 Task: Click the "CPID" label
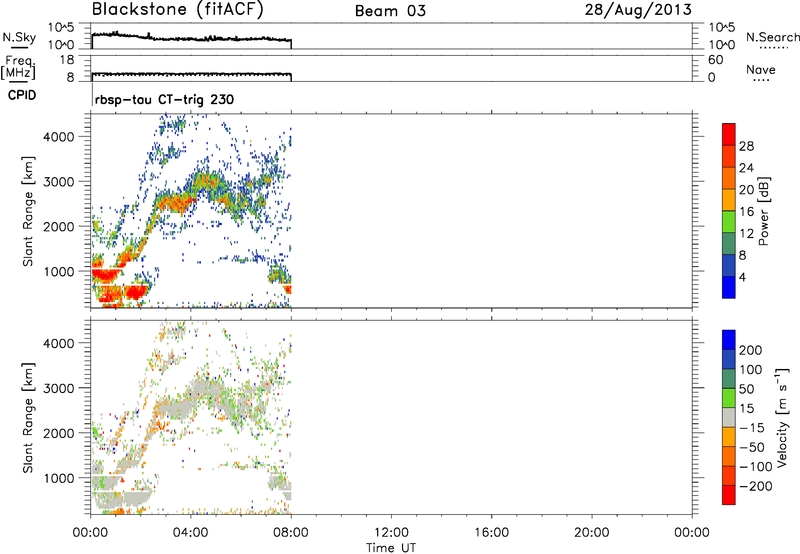[21, 95]
